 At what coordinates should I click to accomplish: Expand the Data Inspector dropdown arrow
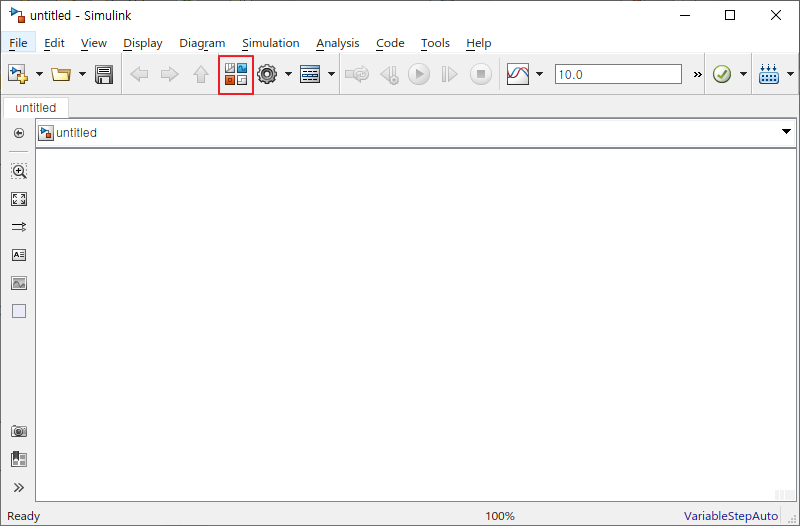pos(539,74)
